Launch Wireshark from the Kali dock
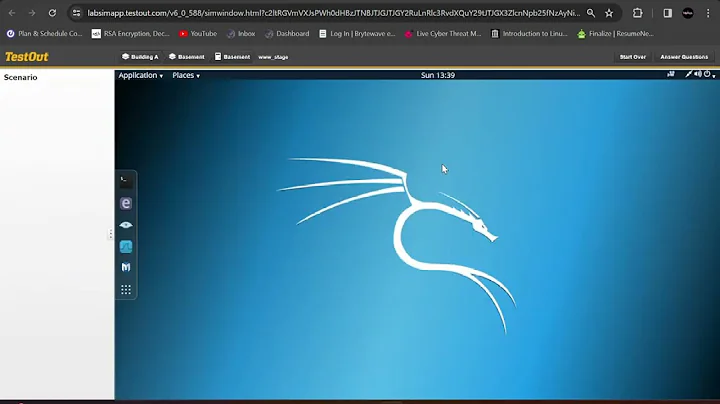This screenshot has height=404, width=720. 126,247
